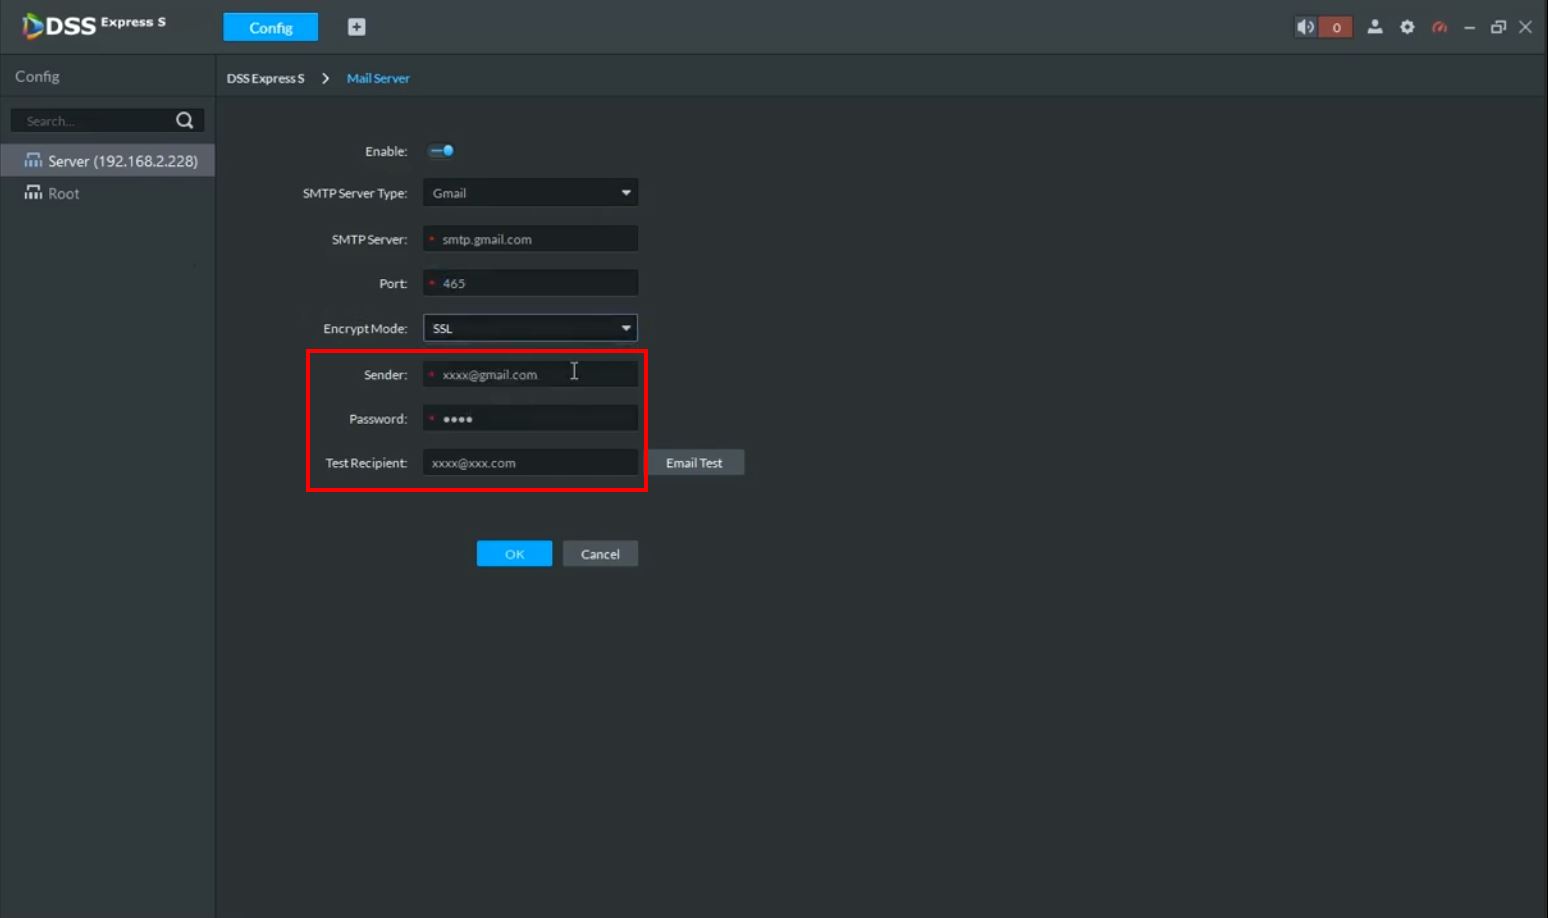Click the alarm sound speaker icon
The height and width of the screenshot is (918, 1548).
(x=1305, y=27)
